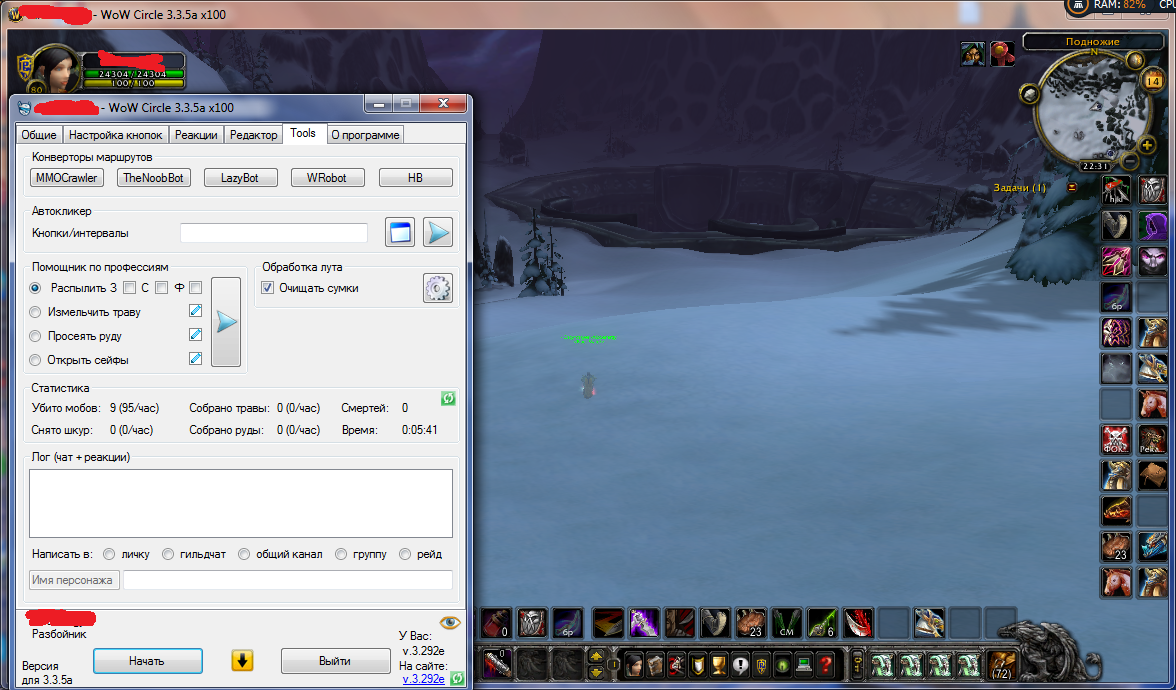Zoom in the minimap with plus button

point(1147,145)
